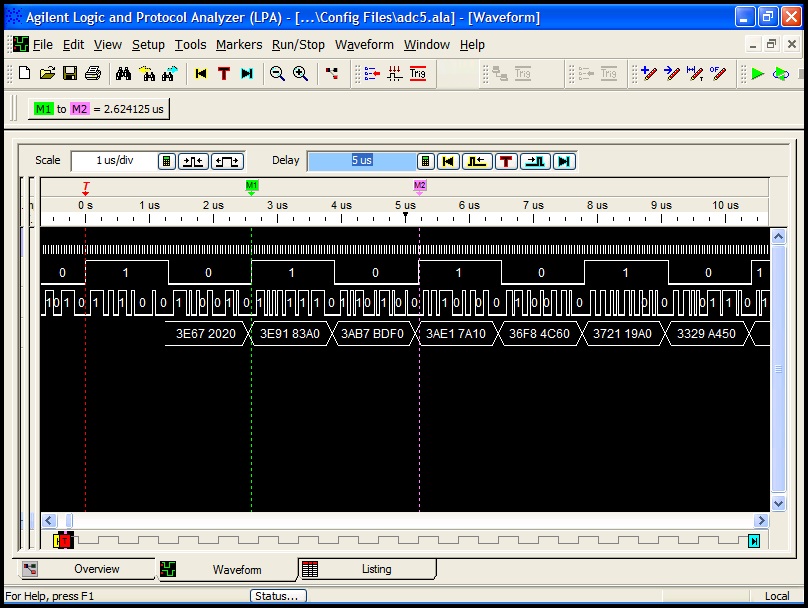Click Delay previous edge button

pyautogui.click(x=477, y=161)
